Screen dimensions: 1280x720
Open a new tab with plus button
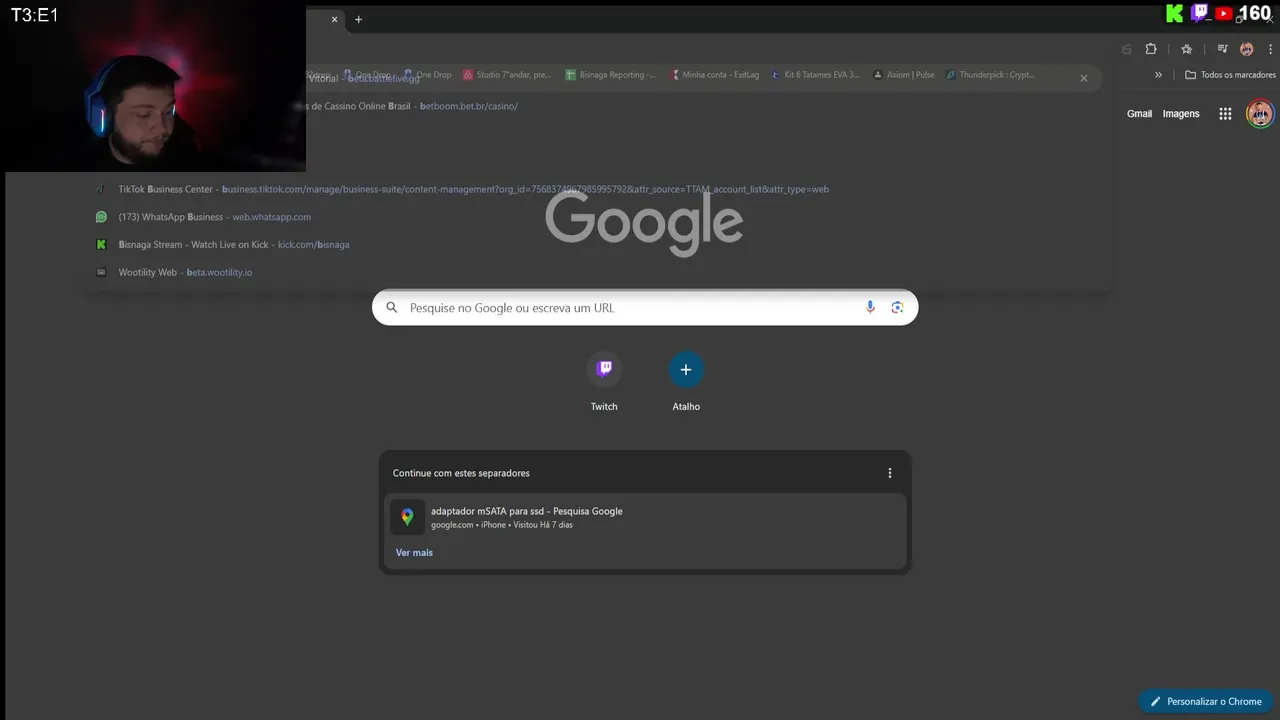(x=358, y=19)
